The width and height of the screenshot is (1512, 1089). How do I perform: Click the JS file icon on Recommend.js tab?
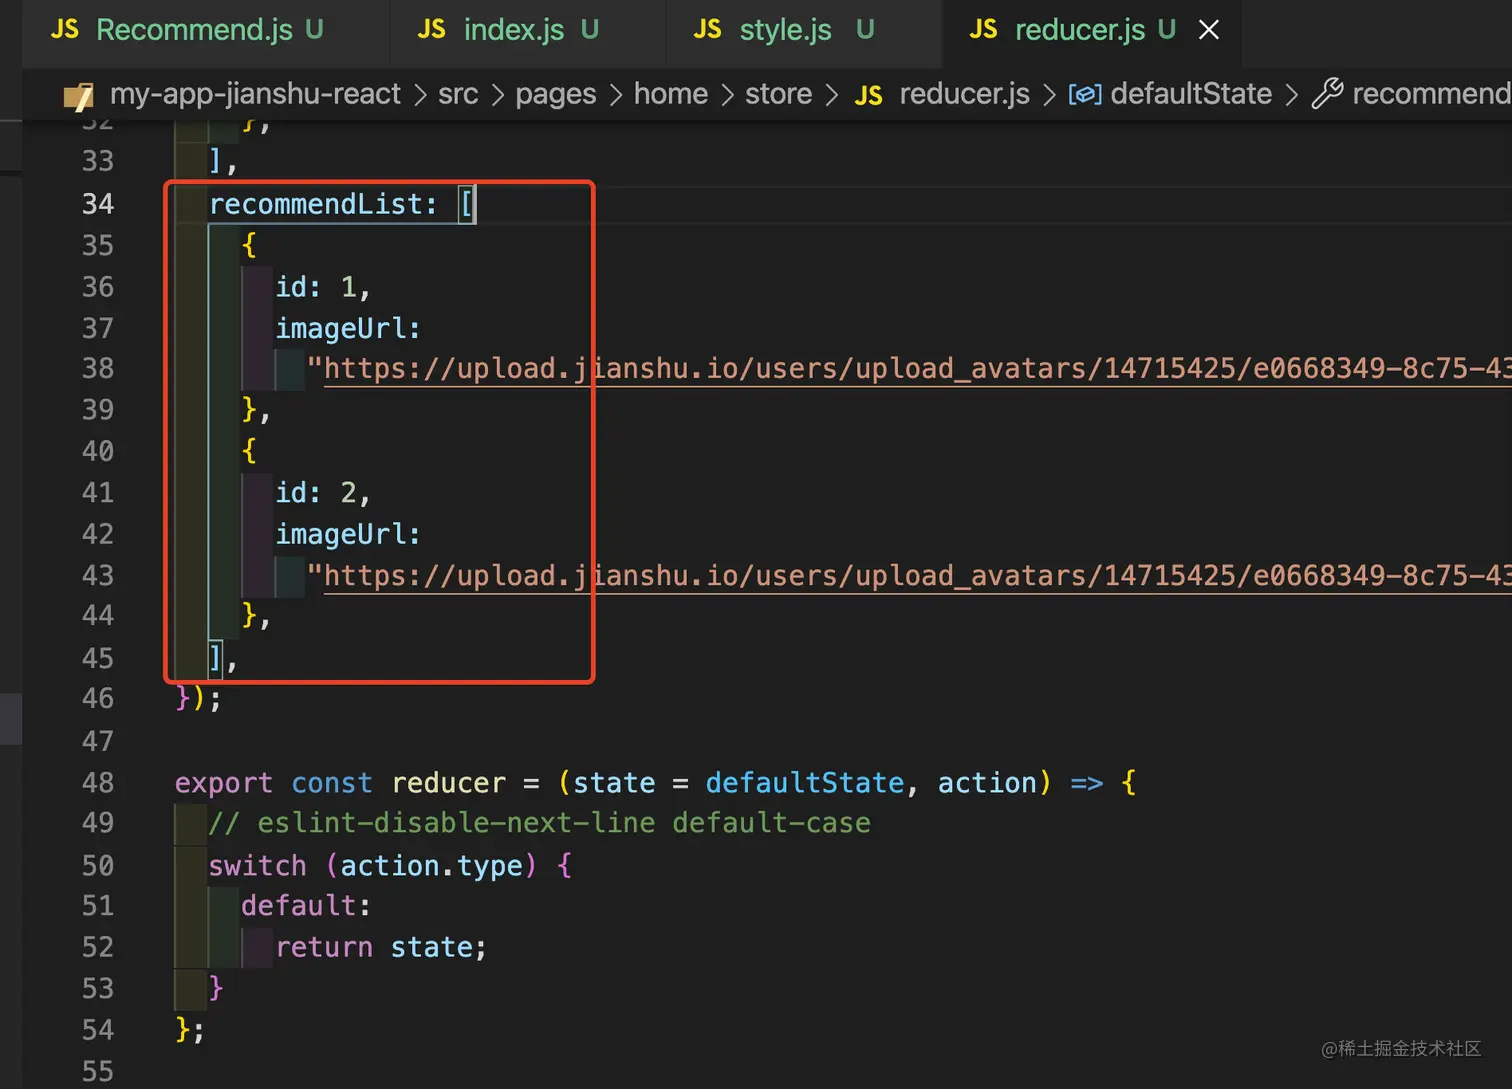(x=65, y=30)
